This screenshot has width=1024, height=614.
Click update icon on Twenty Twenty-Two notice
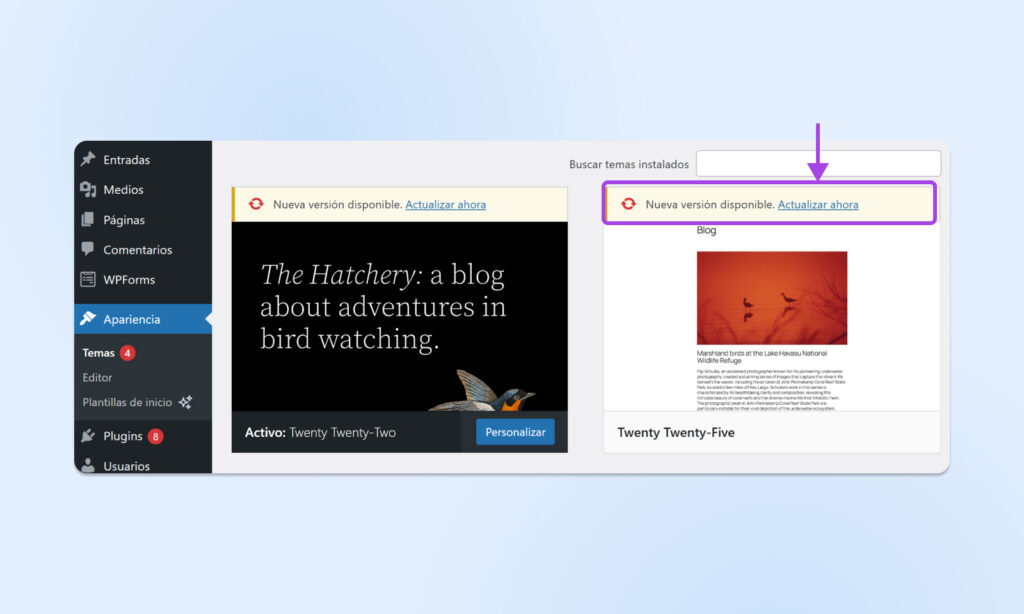(x=256, y=204)
